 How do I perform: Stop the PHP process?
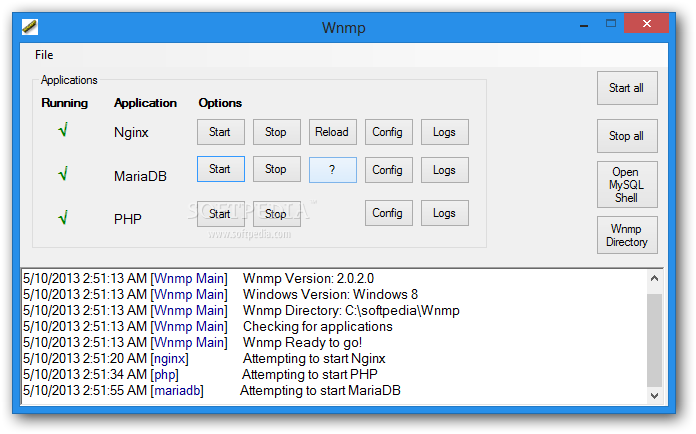tap(277, 213)
